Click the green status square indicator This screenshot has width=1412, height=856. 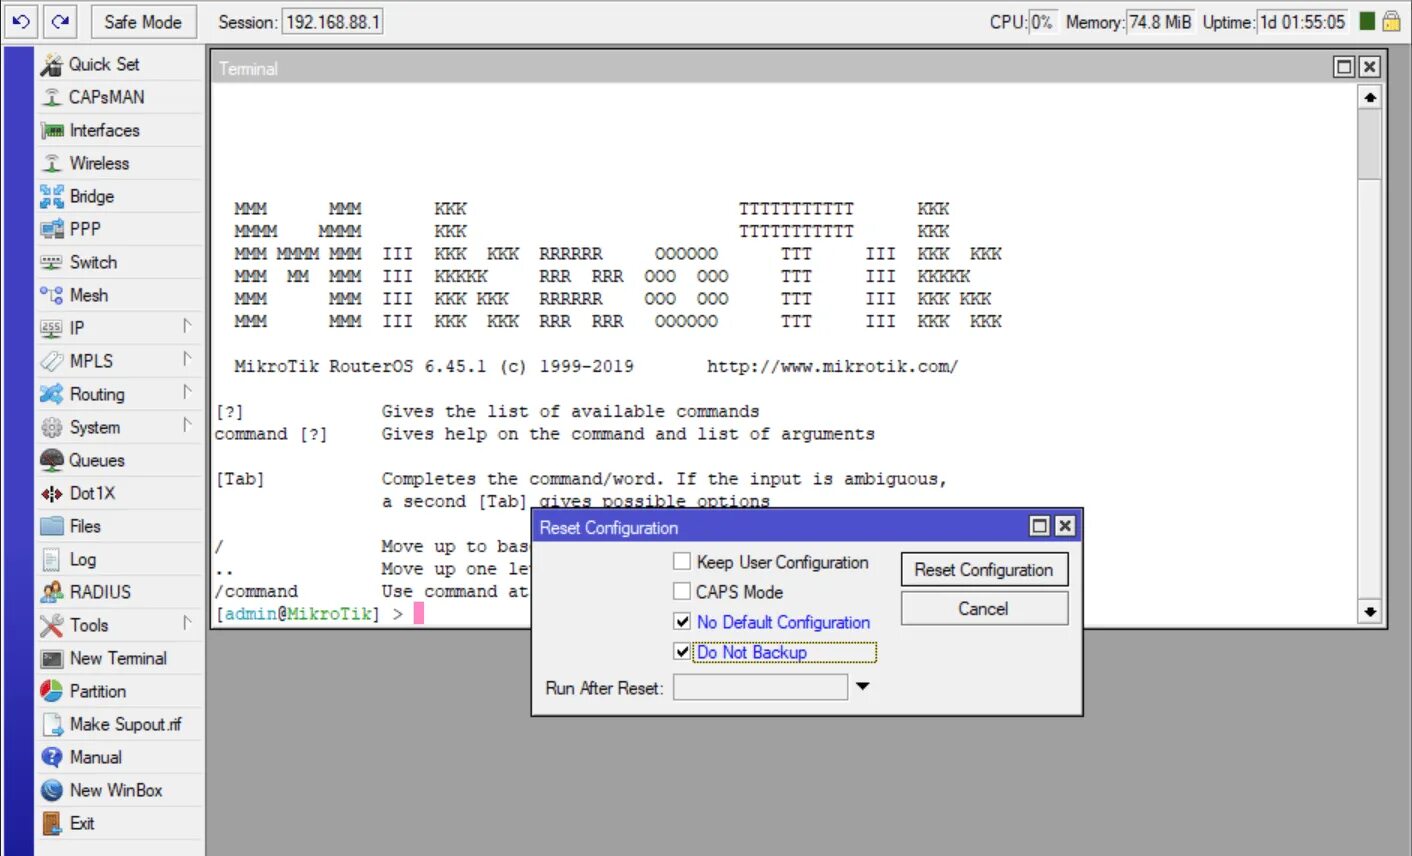(1367, 21)
